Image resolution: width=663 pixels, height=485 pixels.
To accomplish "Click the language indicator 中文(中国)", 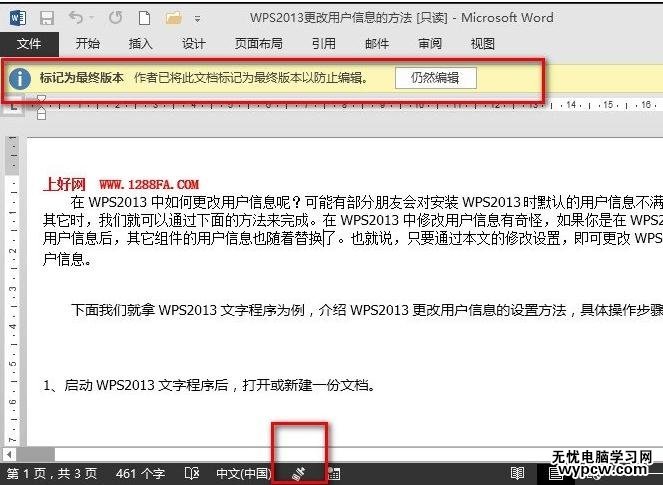I will [x=244, y=474].
